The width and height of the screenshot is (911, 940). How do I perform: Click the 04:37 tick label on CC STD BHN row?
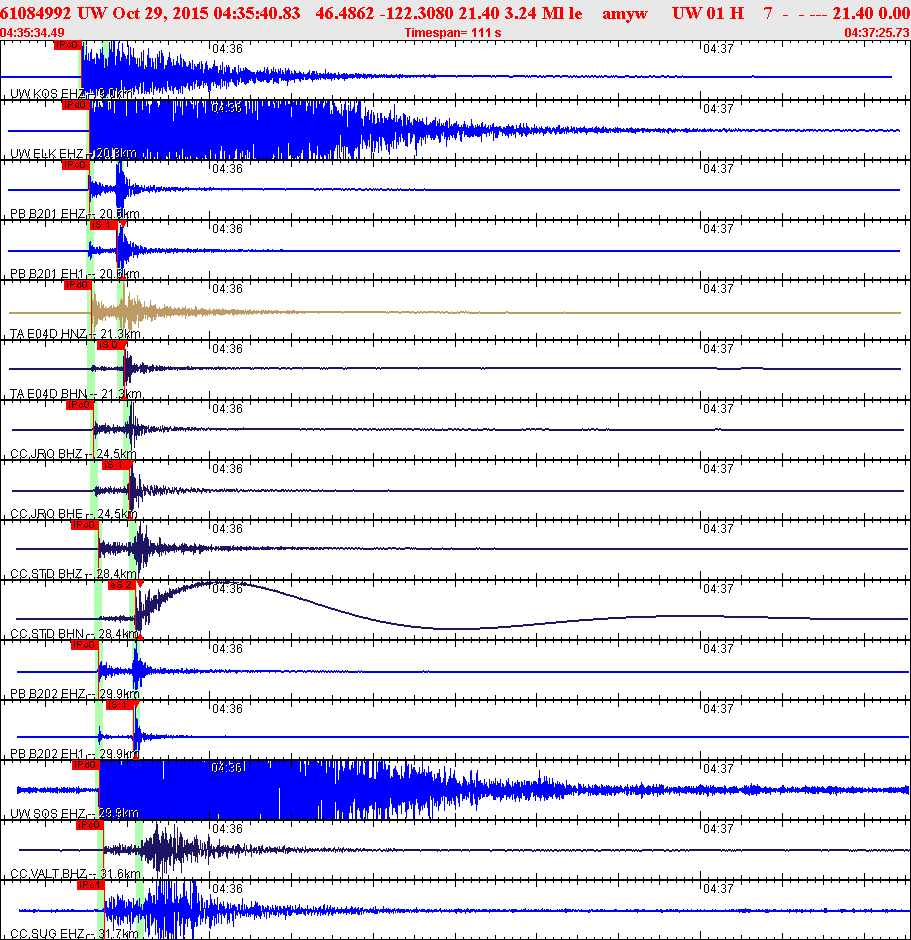click(718, 588)
